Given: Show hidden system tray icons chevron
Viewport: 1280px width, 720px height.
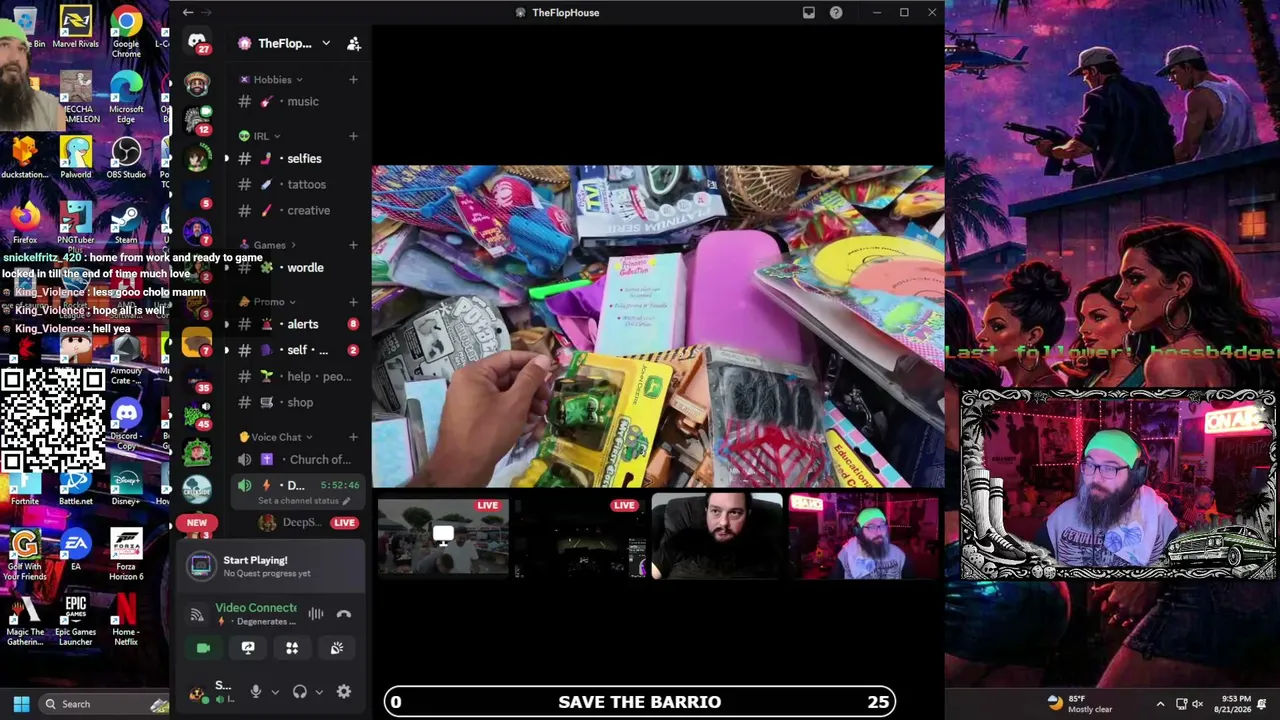Looking at the screenshot, I should (x=1160, y=704).
